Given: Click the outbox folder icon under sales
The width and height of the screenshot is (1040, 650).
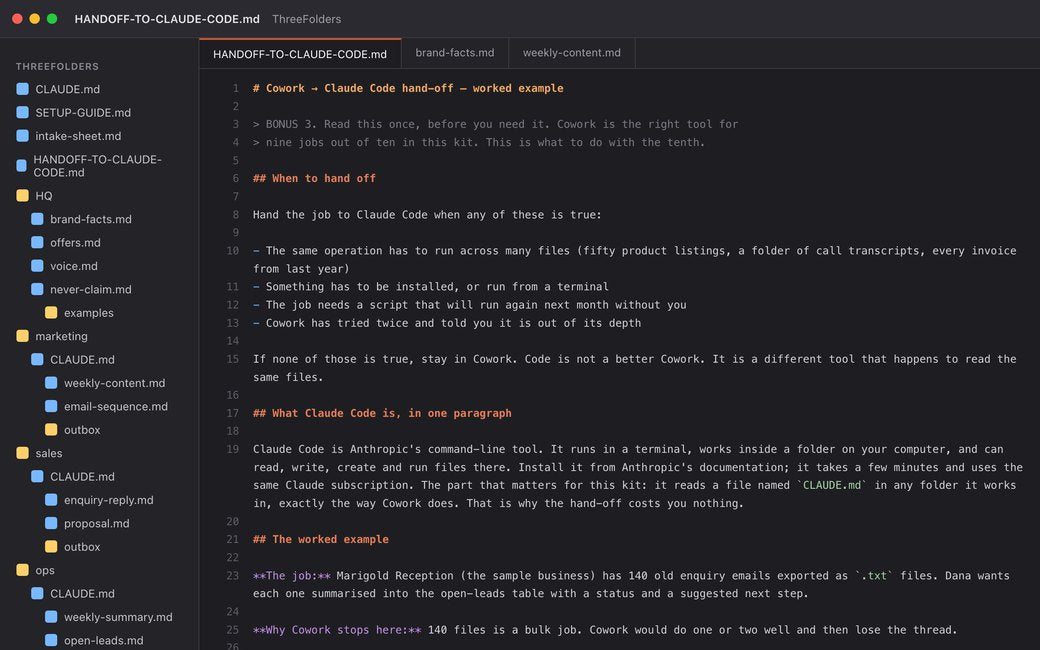Looking at the screenshot, I should [51, 547].
